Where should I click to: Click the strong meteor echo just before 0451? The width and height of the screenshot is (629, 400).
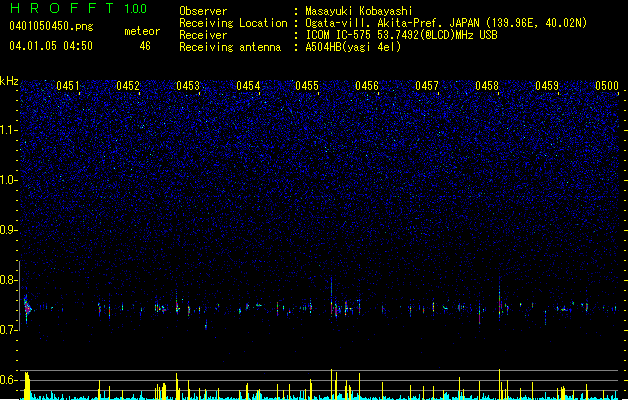[27, 308]
